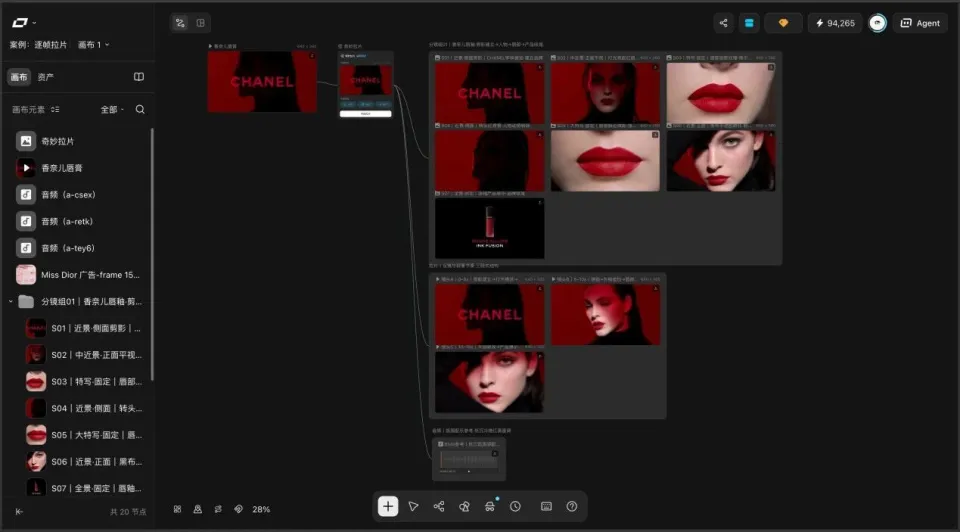The height and width of the screenshot is (532, 960).
Task: Select the pointer cursor tool
Action: coord(413,506)
